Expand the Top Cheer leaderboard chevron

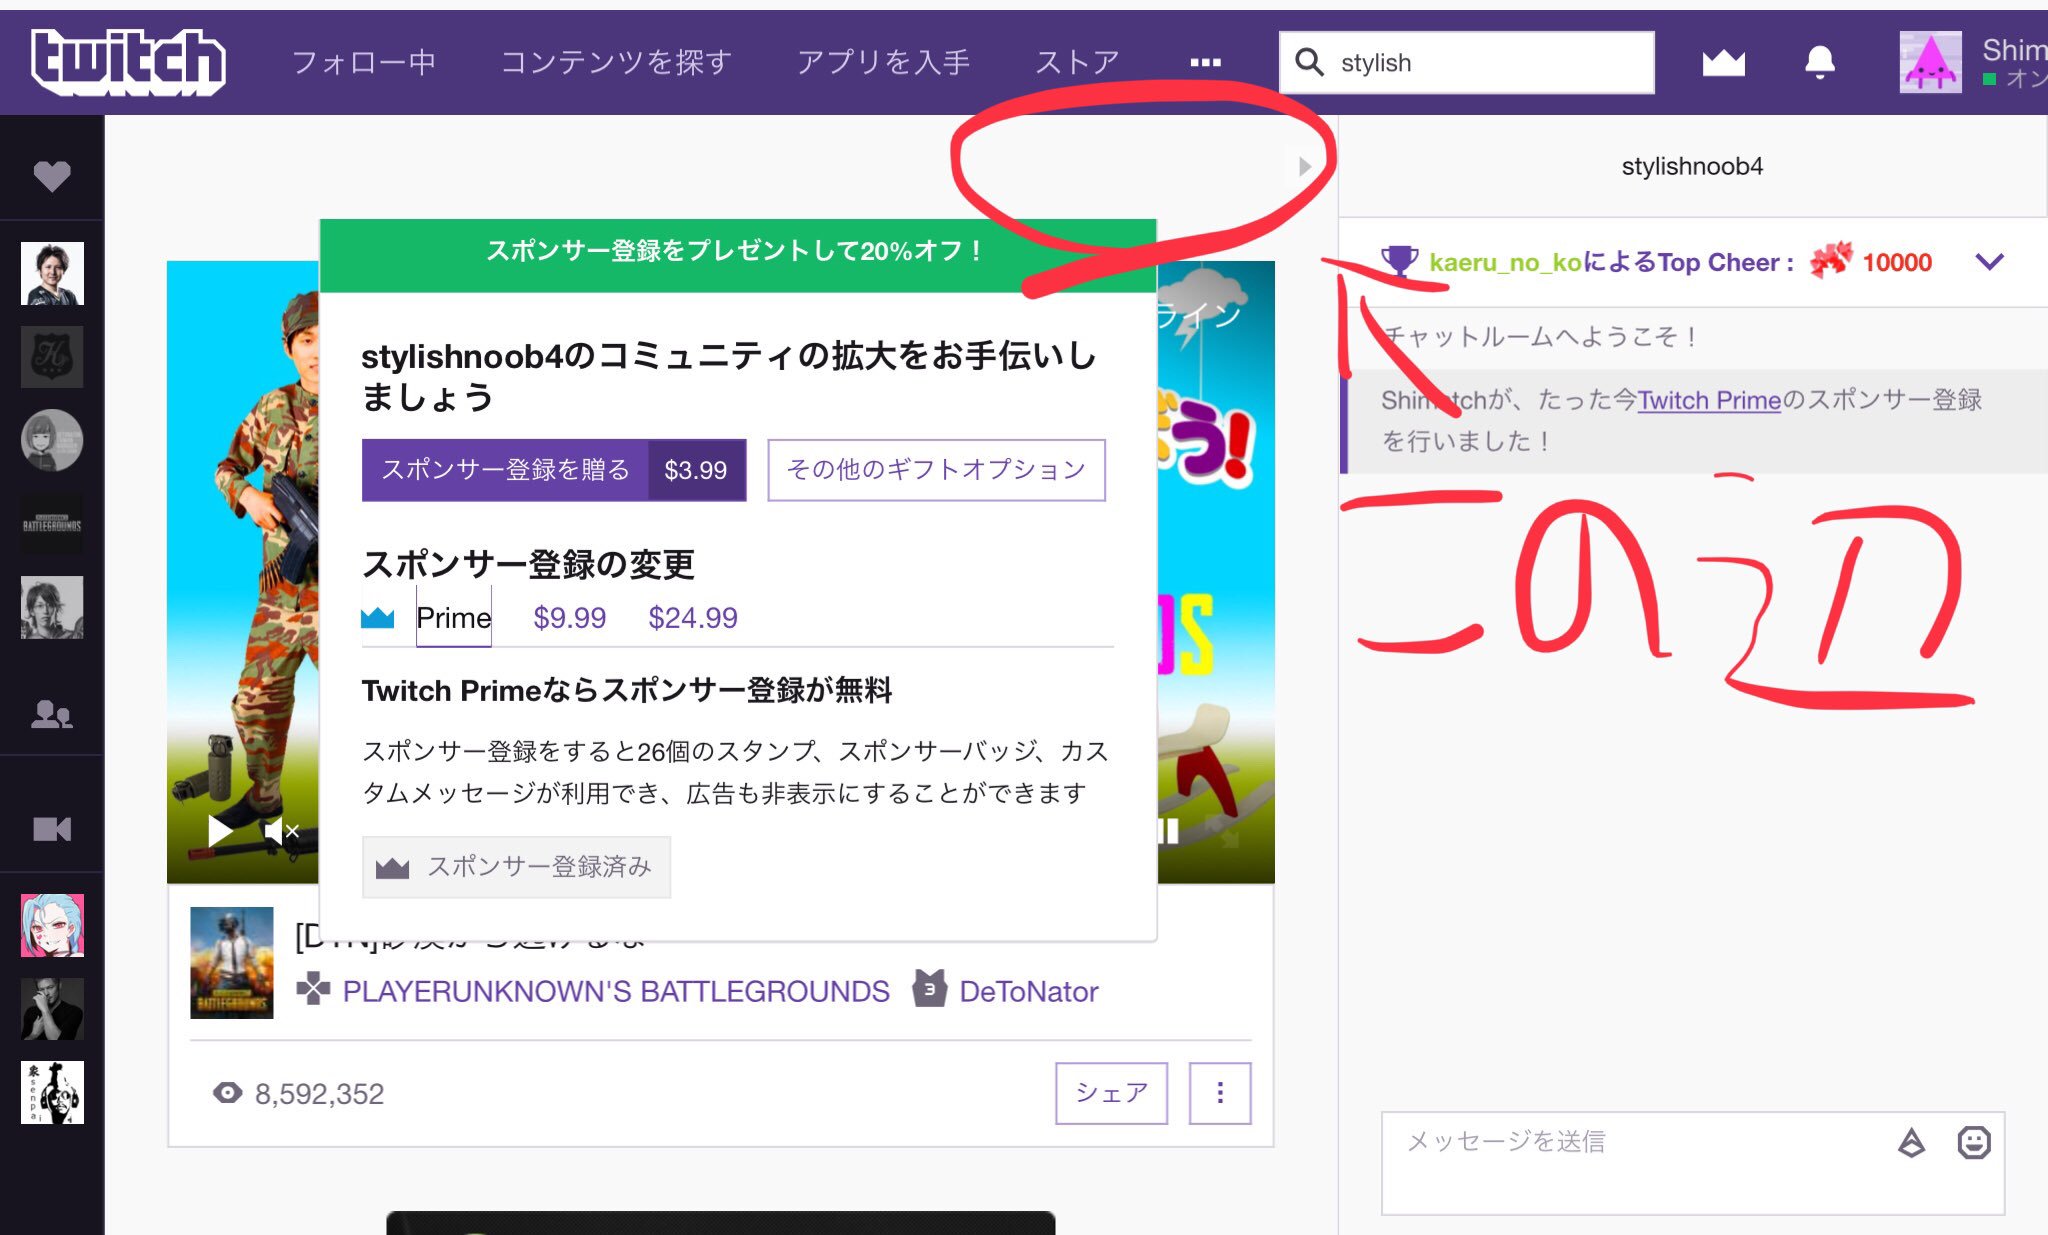(x=1989, y=262)
